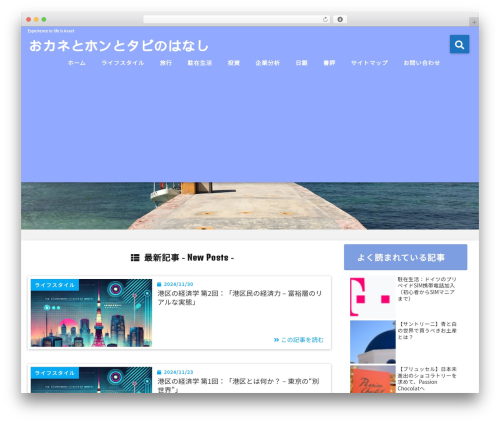Open the 旅行 menu item
Viewport: 500px width, 423px height.
(166, 63)
